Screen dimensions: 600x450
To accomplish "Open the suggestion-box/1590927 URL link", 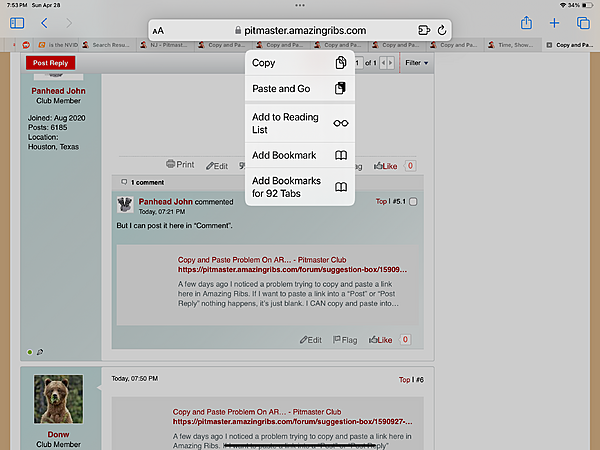I will coord(293,421).
